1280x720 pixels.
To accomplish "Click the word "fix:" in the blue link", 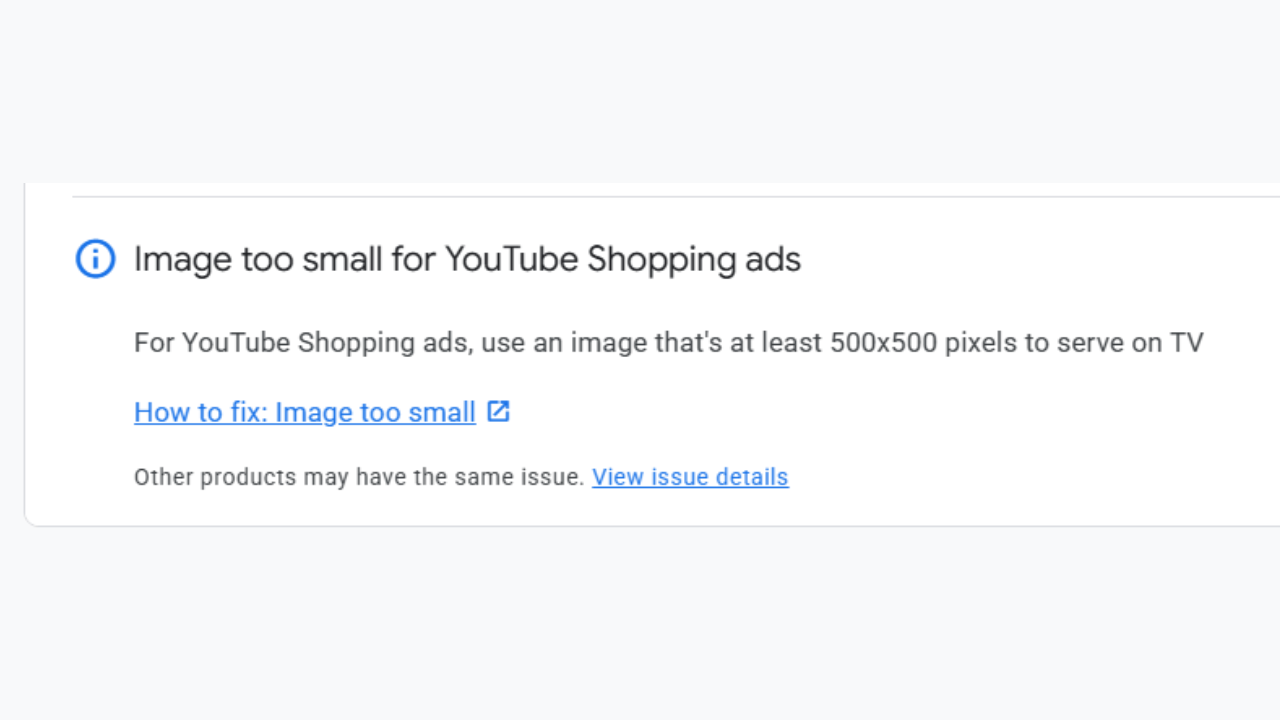I will (x=248, y=412).
